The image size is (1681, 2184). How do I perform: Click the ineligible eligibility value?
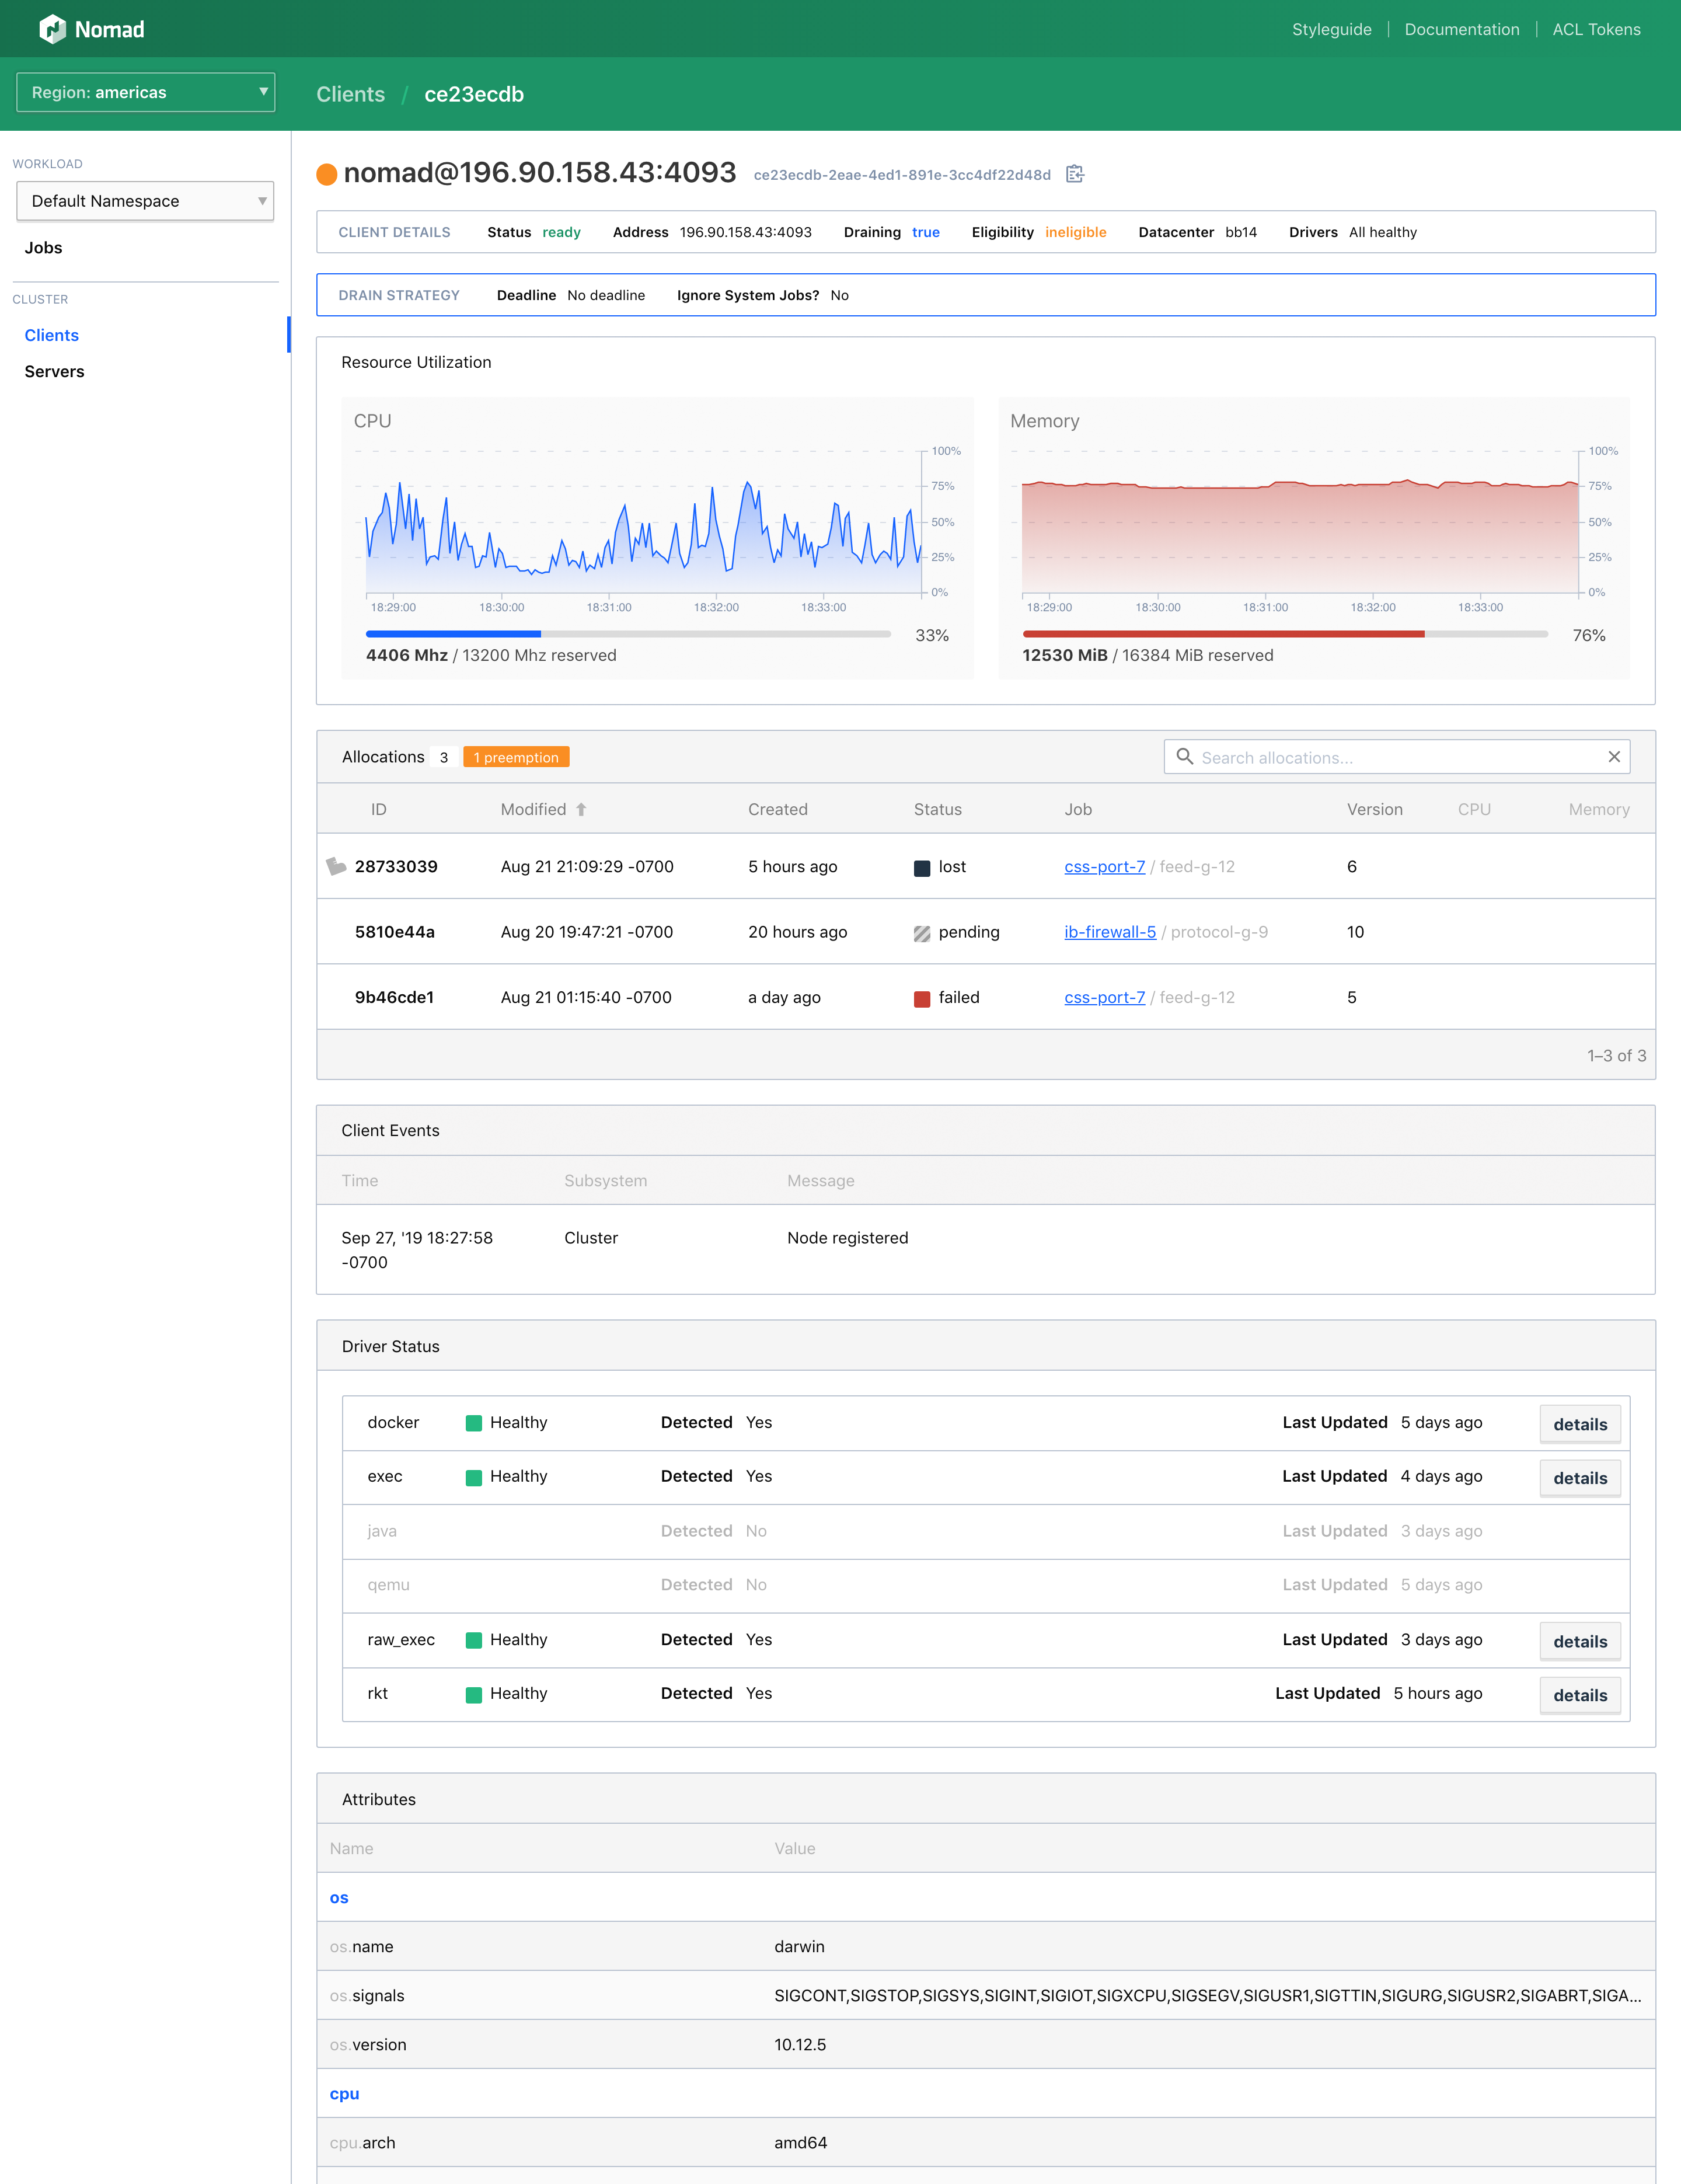coord(1075,232)
